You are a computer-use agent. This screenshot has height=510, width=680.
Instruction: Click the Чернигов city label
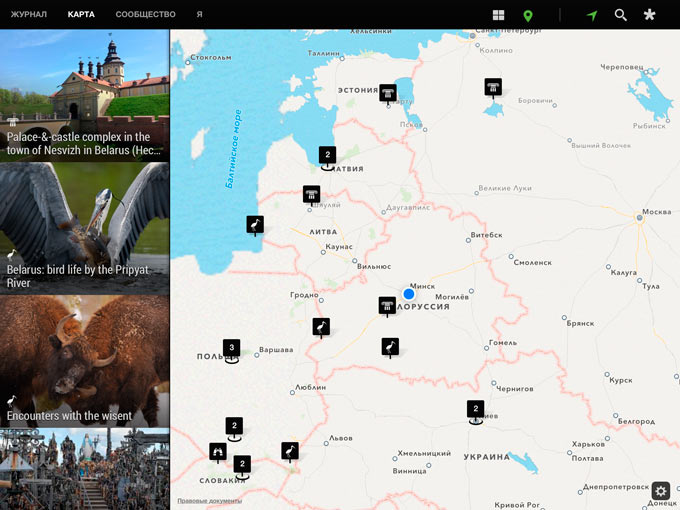click(x=514, y=389)
